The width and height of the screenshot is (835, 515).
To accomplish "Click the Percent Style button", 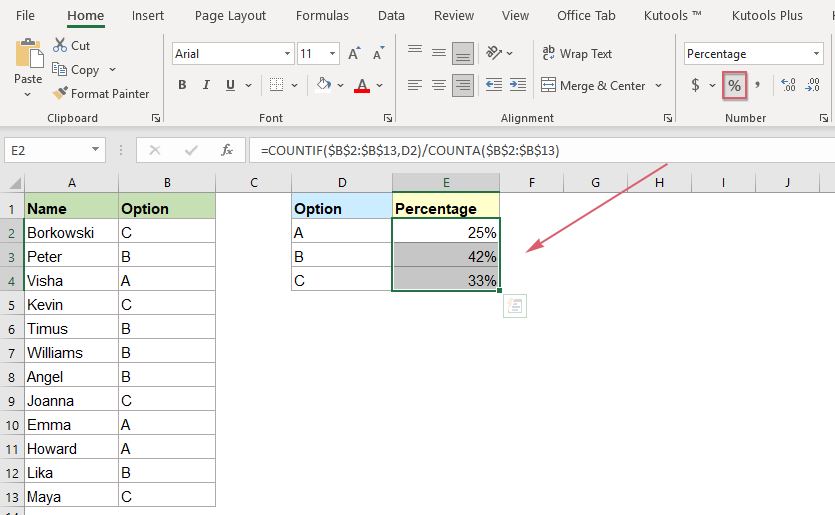I will (x=734, y=86).
